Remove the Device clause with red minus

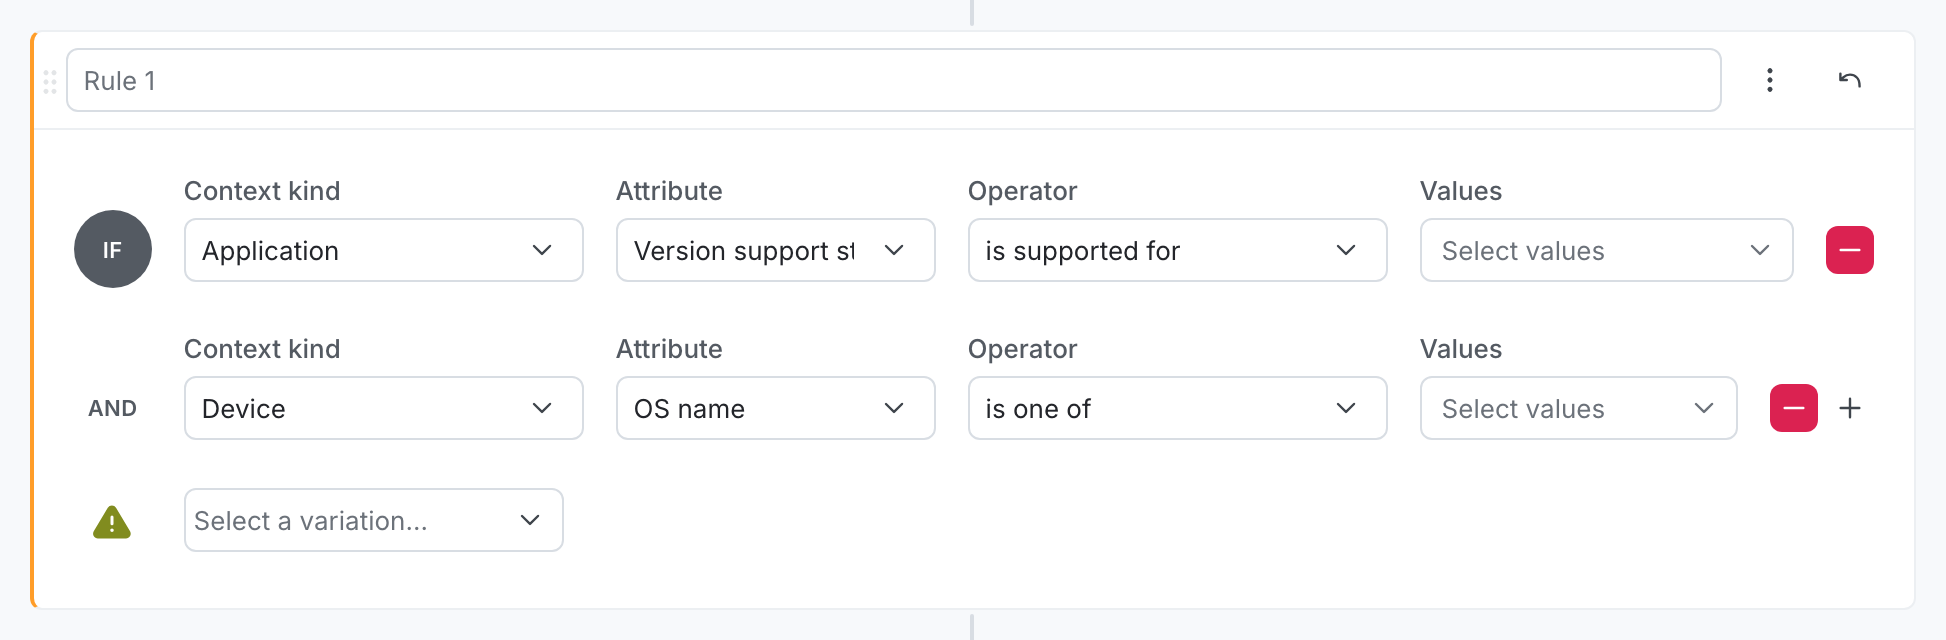1793,408
